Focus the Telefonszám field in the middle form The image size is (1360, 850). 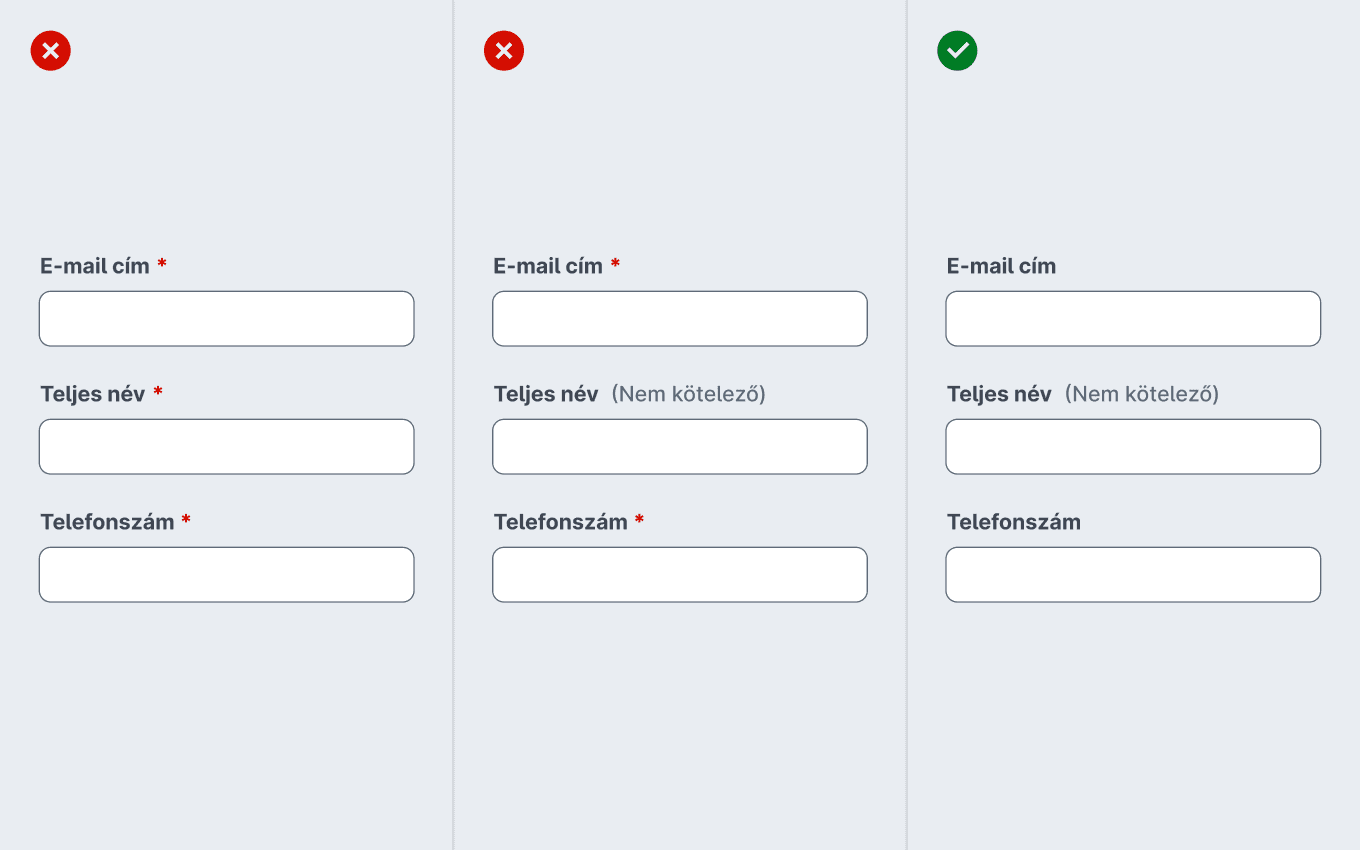680,575
